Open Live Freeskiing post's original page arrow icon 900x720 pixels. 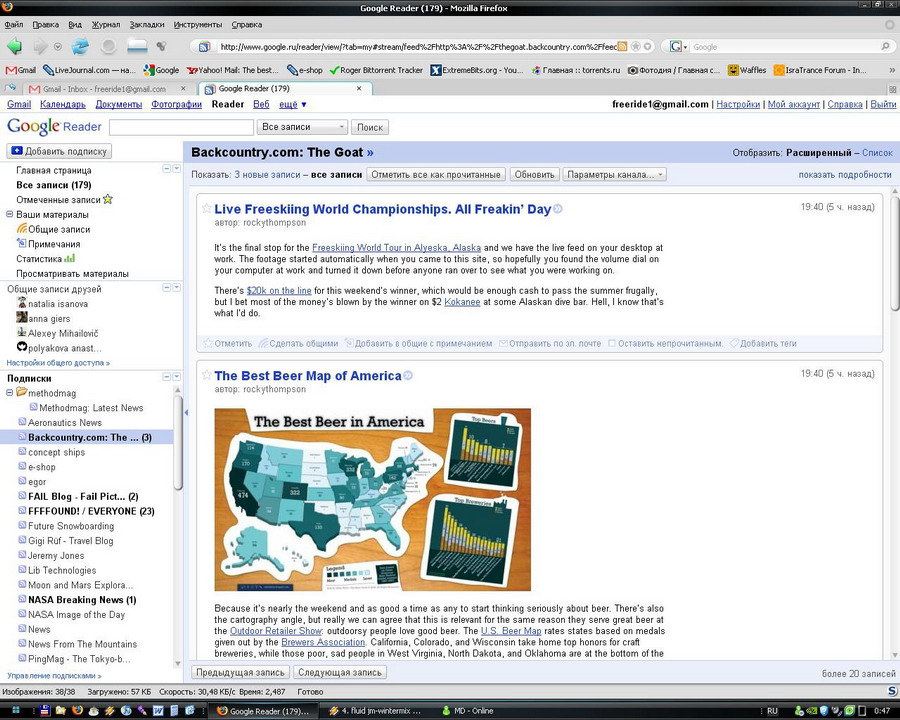558,210
